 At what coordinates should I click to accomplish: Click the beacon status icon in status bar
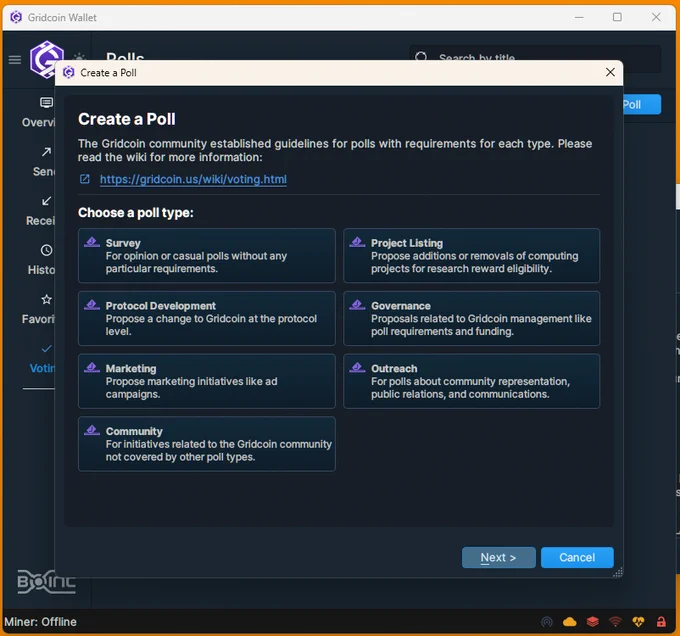(547, 622)
